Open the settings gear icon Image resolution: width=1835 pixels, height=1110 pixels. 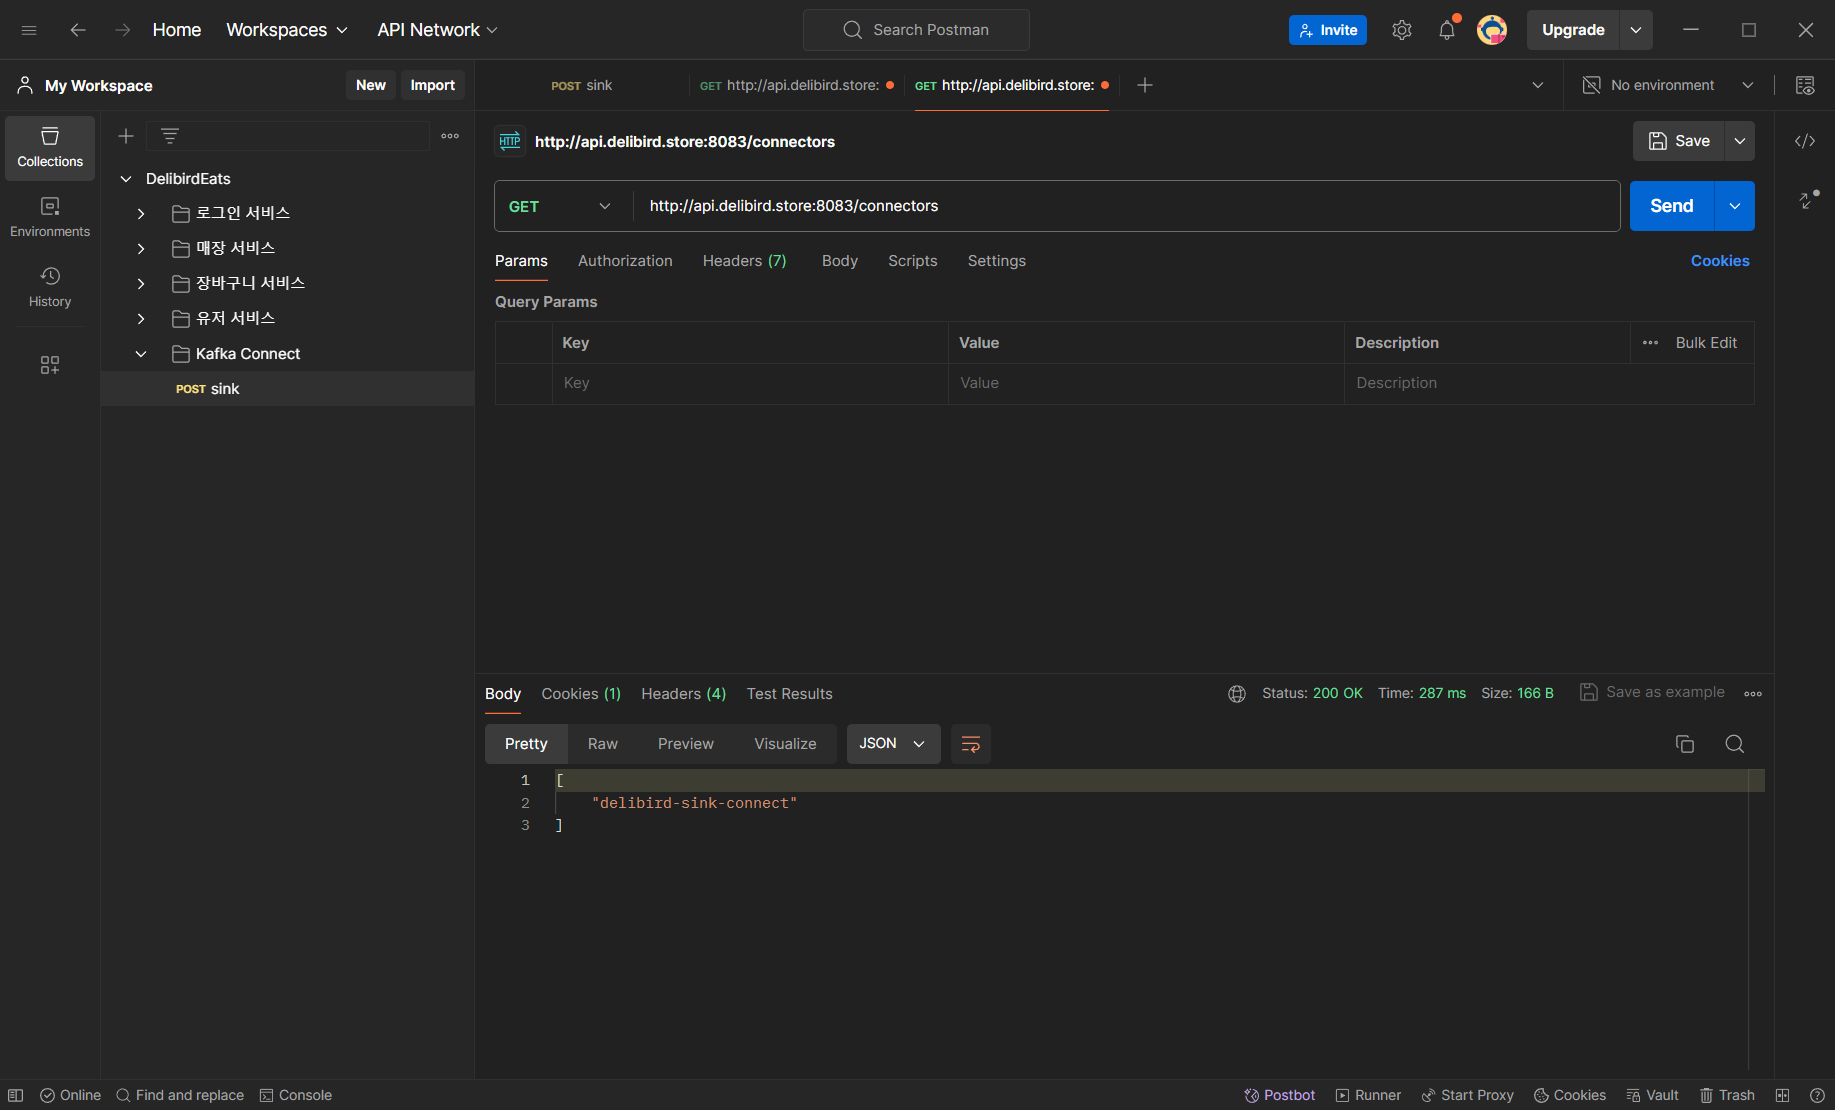(1402, 30)
